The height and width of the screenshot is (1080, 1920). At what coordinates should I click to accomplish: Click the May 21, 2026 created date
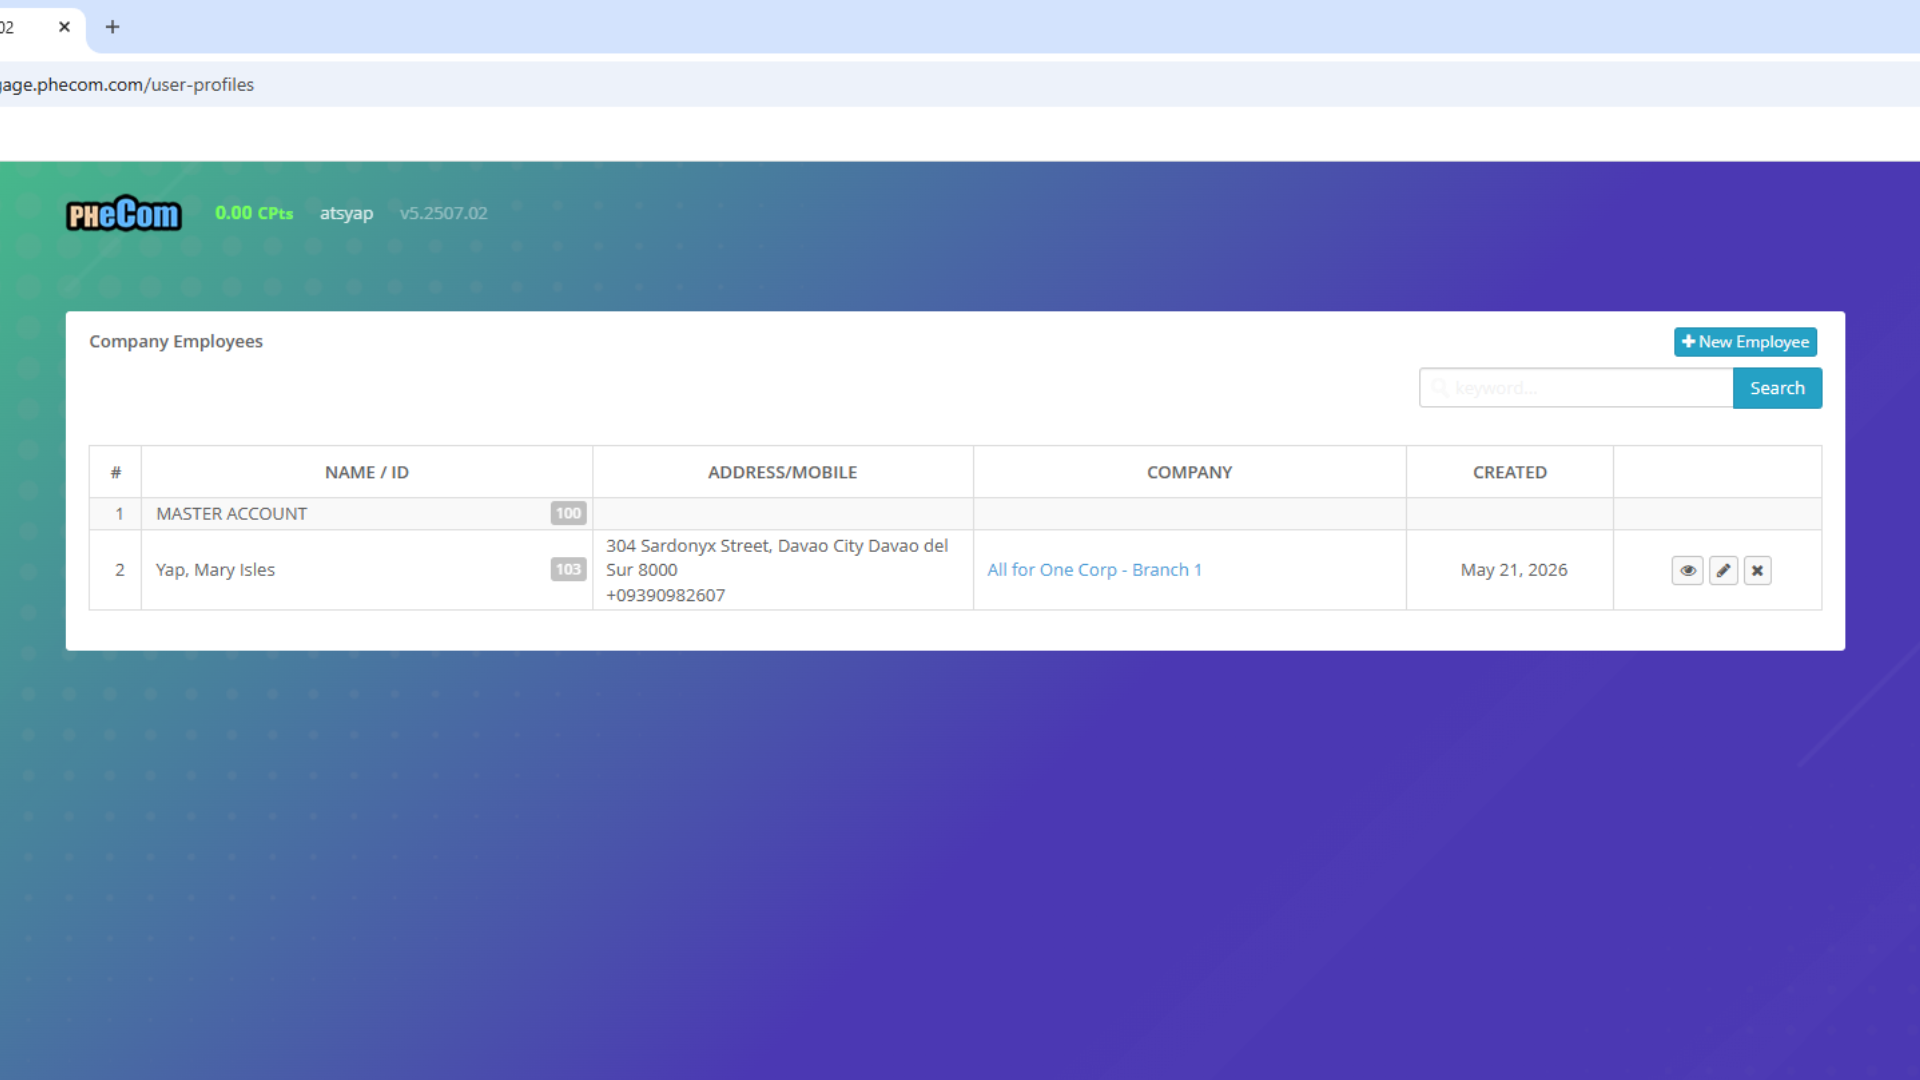click(1513, 570)
